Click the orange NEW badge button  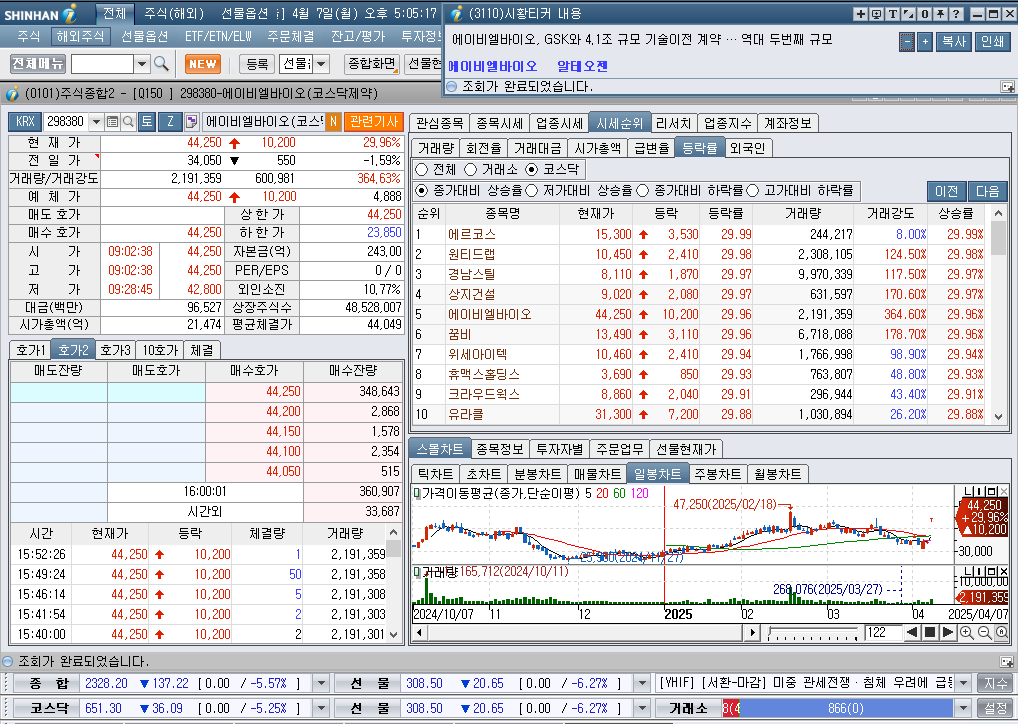click(203, 64)
